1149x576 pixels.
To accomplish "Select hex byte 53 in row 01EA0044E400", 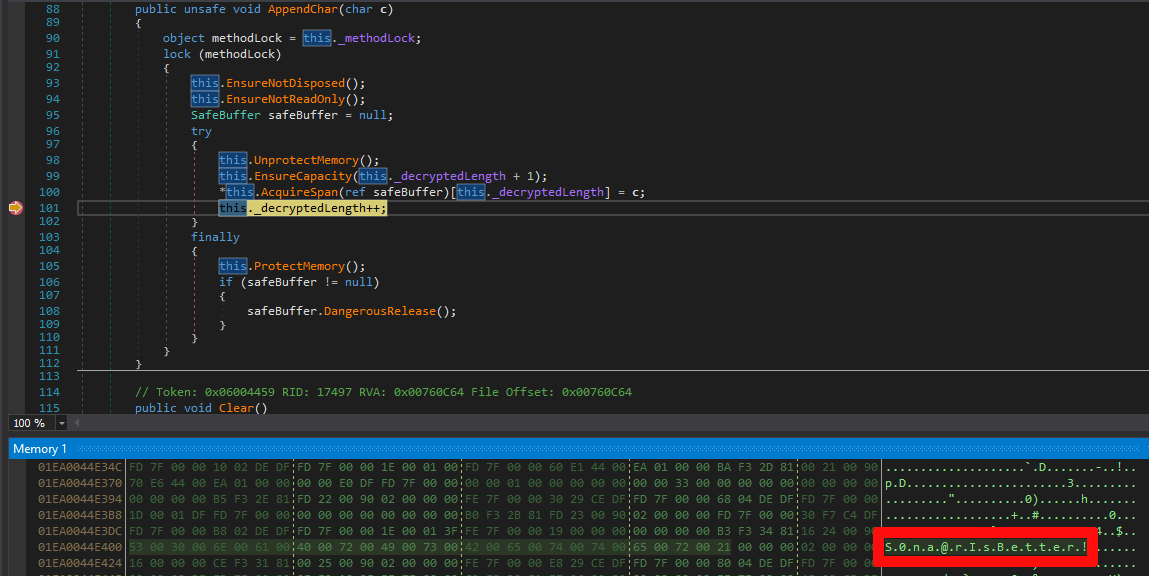I will coord(136,548).
